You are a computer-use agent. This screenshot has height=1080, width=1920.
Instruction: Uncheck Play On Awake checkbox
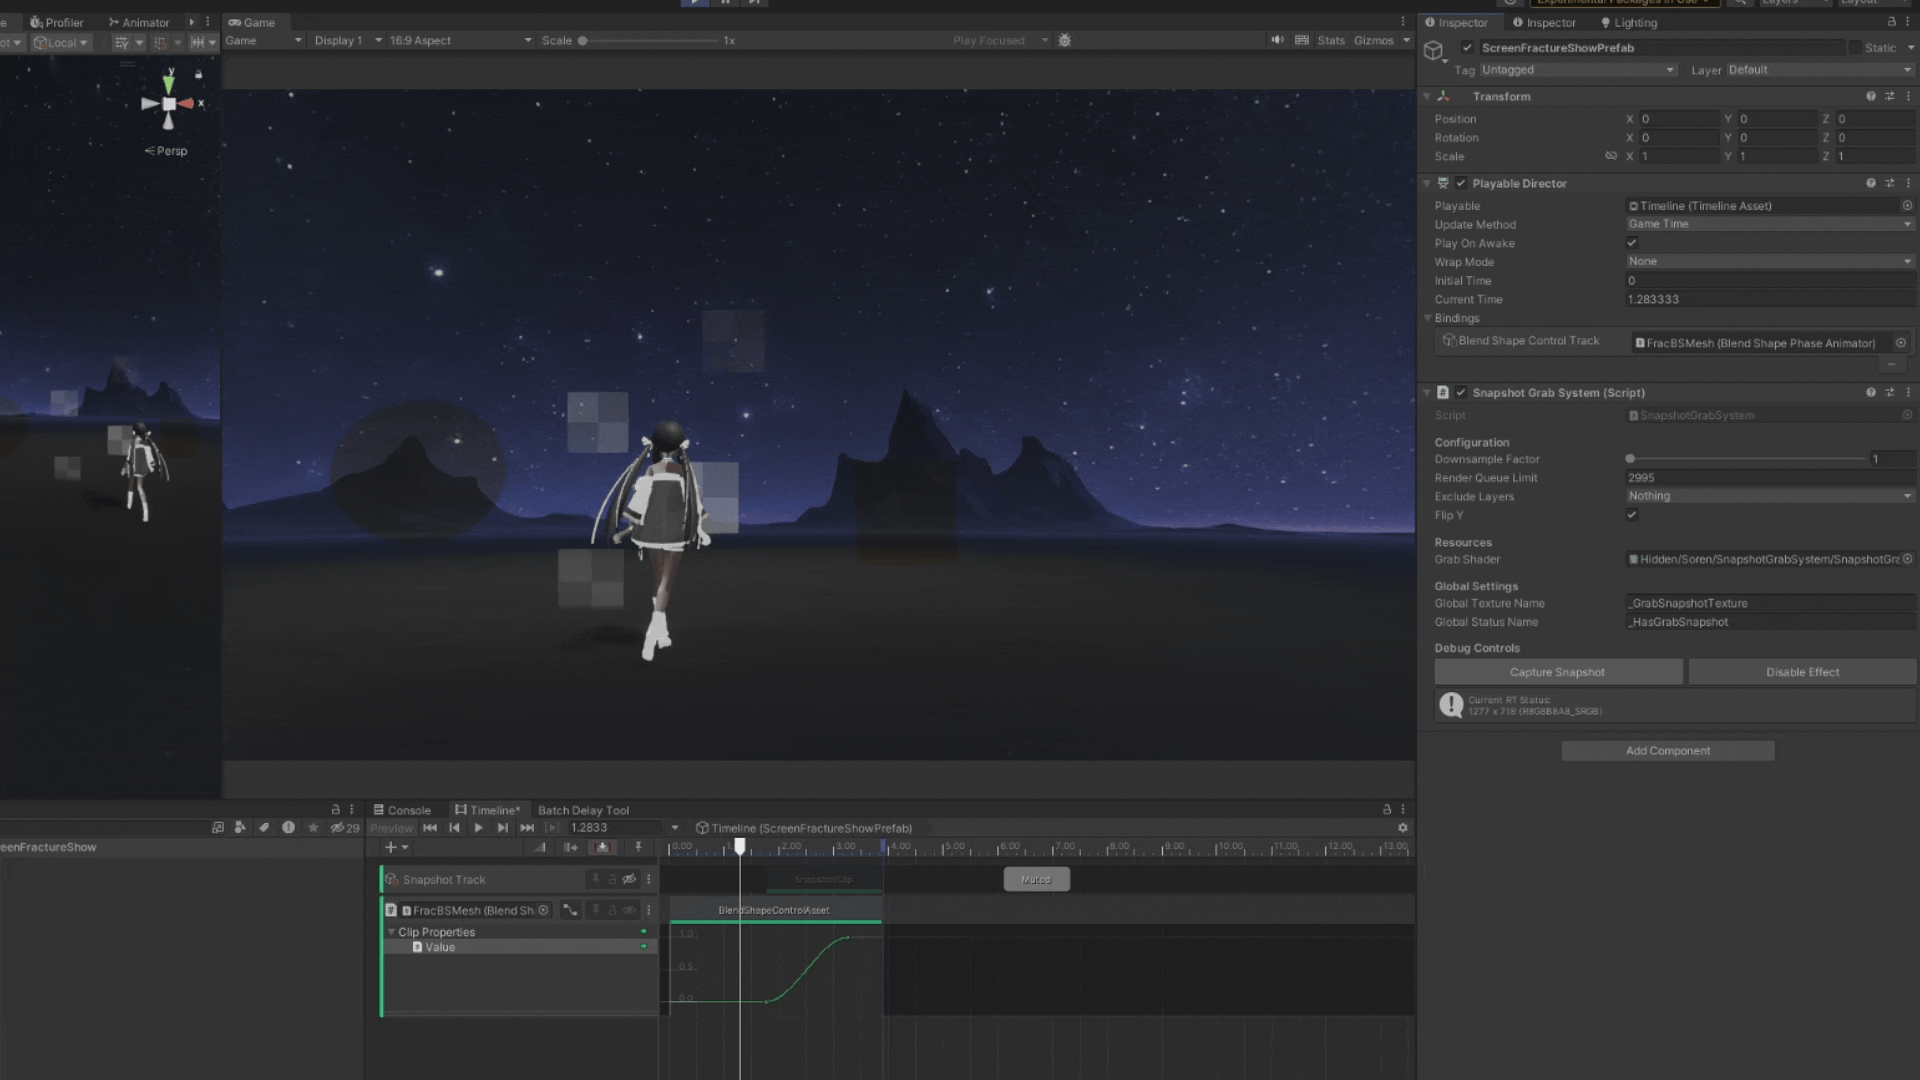pyautogui.click(x=1632, y=243)
